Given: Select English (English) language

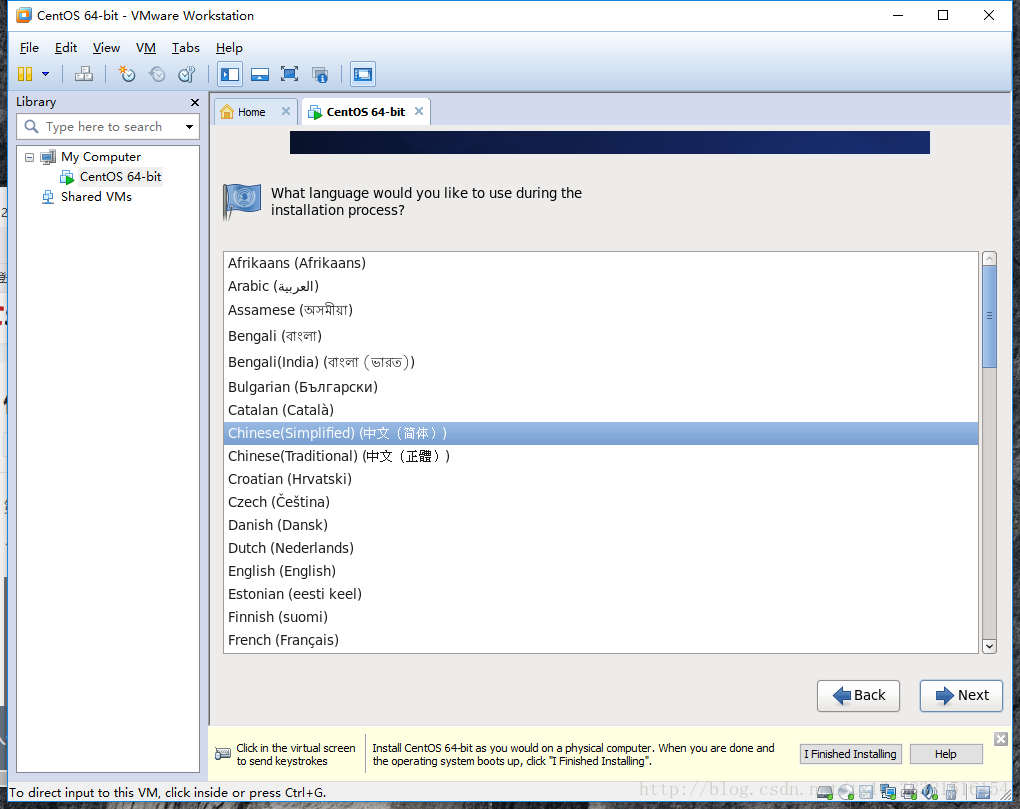Looking at the screenshot, I should 600,570.
